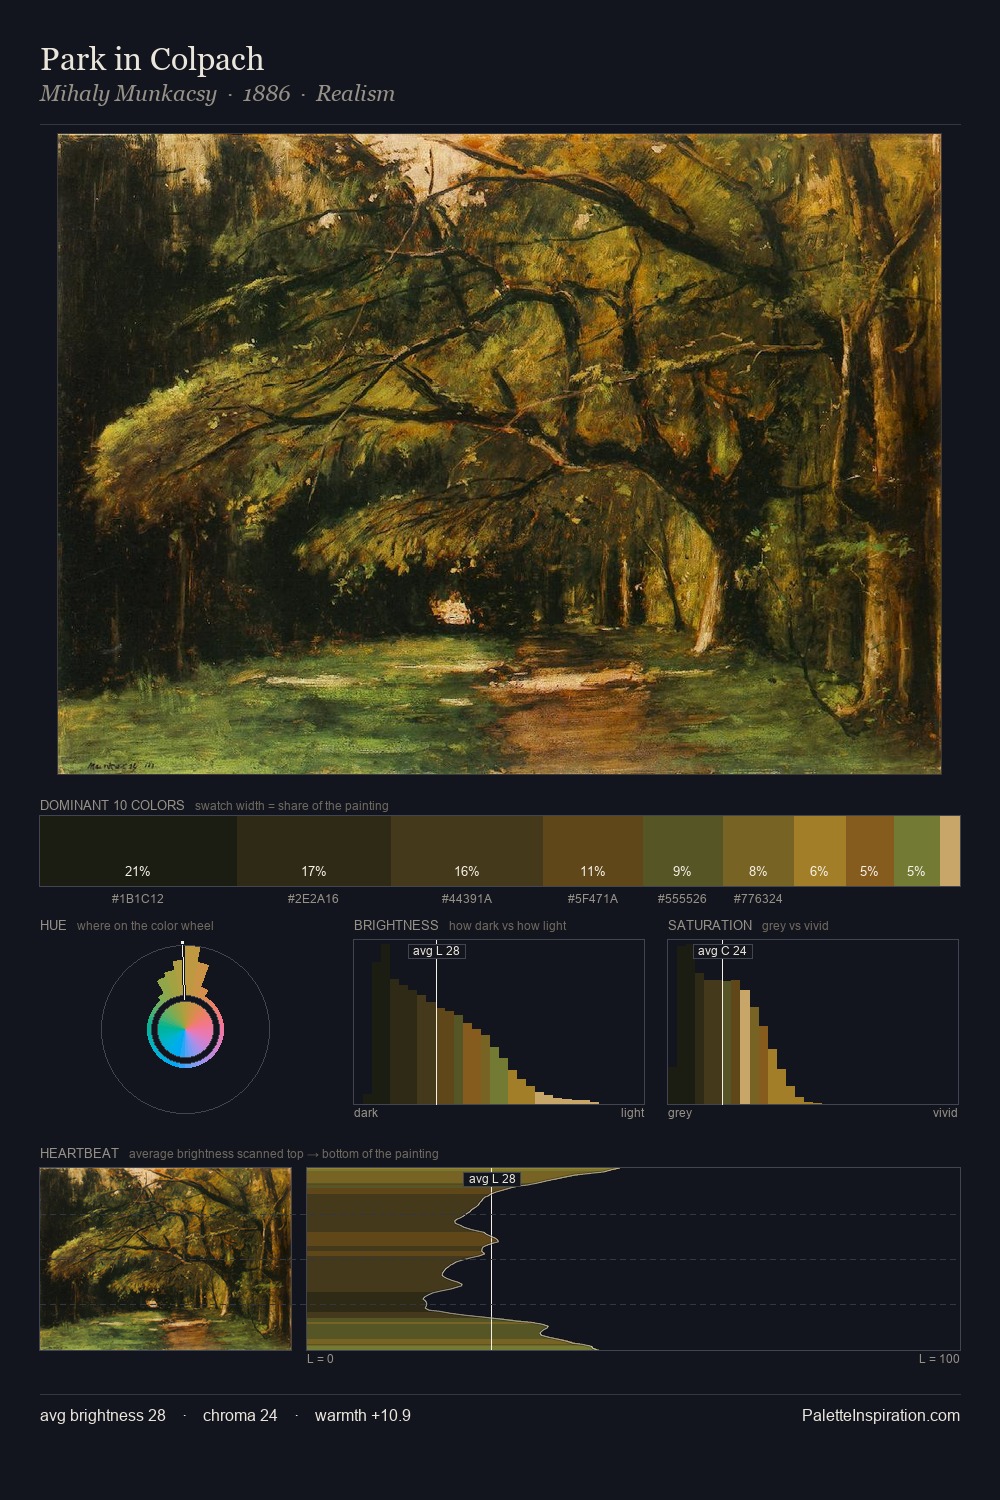Click the 'HUE' section heading
This screenshot has width=1000, height=1500.
pos(53,925)
